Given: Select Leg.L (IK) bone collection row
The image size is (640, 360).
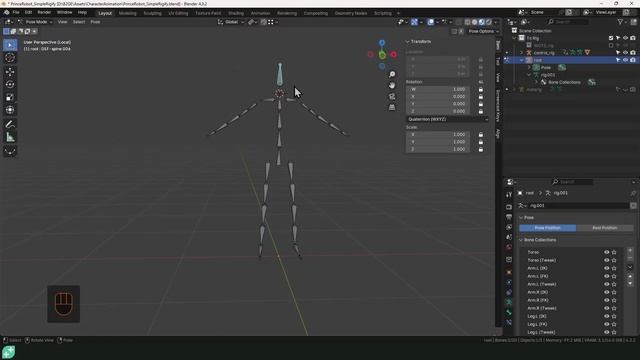Looking at the screenshot, I should 572,316.
